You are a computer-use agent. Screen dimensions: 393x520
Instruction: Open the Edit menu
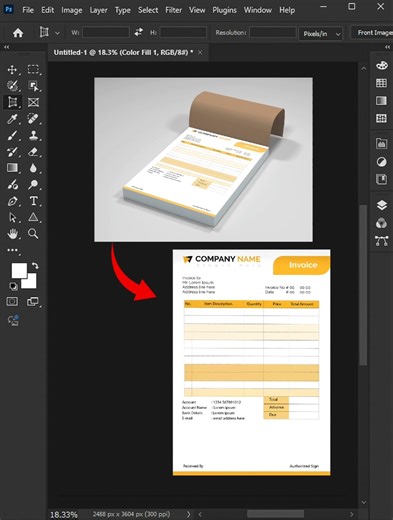[x=48, y=10]
